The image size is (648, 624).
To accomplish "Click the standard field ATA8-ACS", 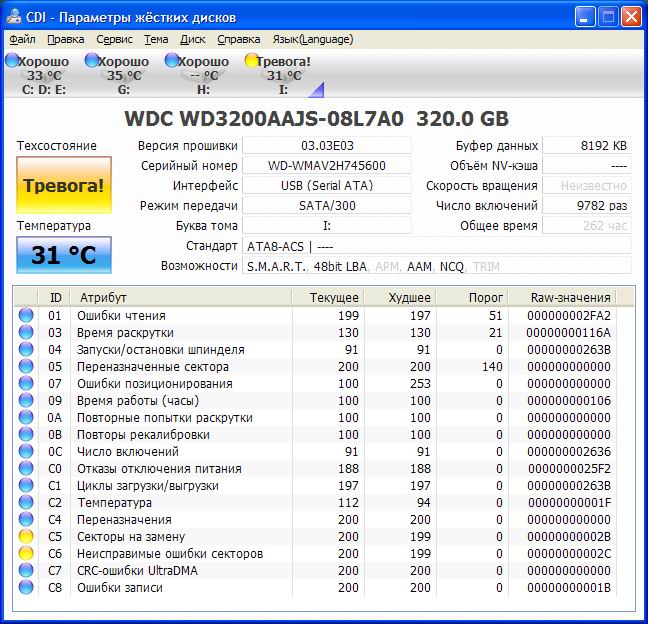I will coord(437,246).
